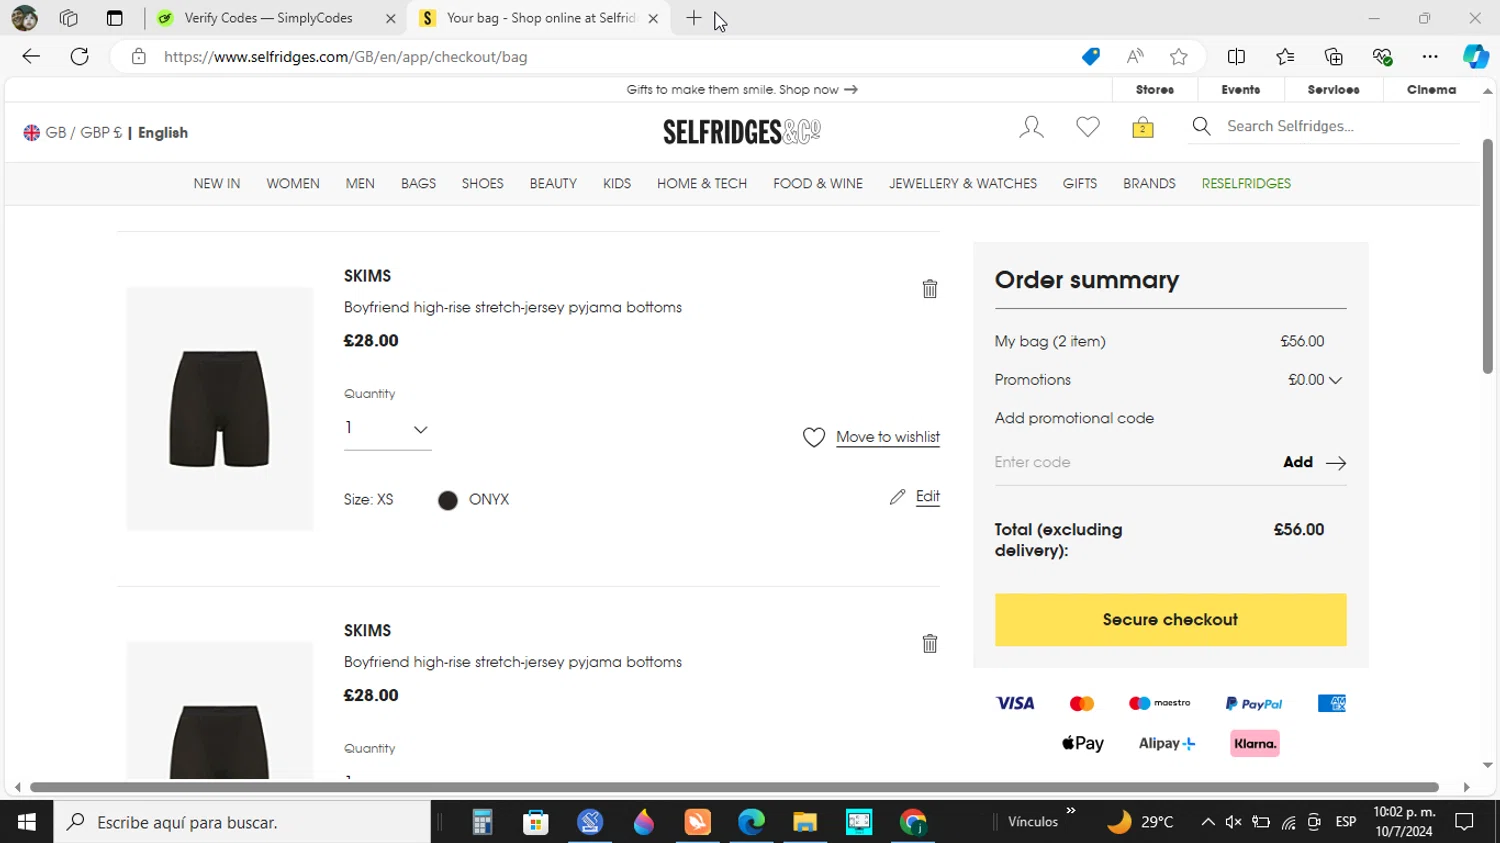
Task: Open Windows Start menu
Action: [x=27, y=822]
